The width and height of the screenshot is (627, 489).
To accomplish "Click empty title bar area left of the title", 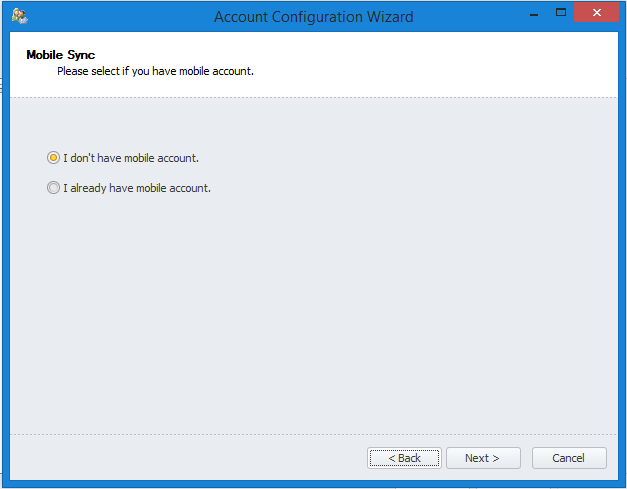I will point(120,17).
